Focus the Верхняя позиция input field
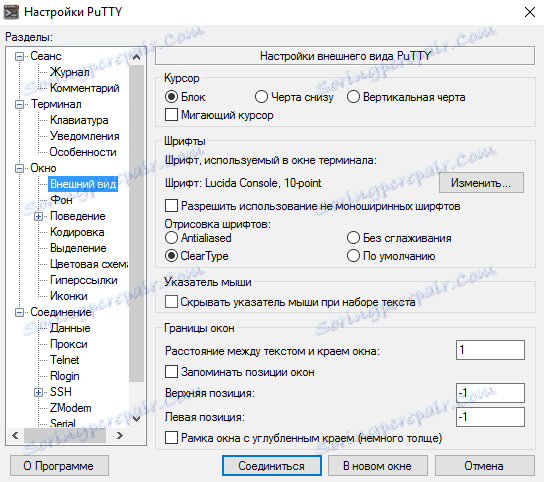This screenshot has width=544, height=482. [490, 392]
